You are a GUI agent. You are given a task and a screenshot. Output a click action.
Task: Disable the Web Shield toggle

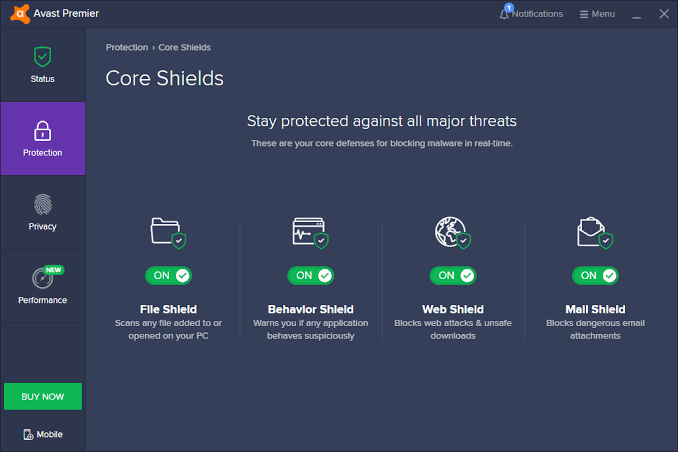click(453, 276)
